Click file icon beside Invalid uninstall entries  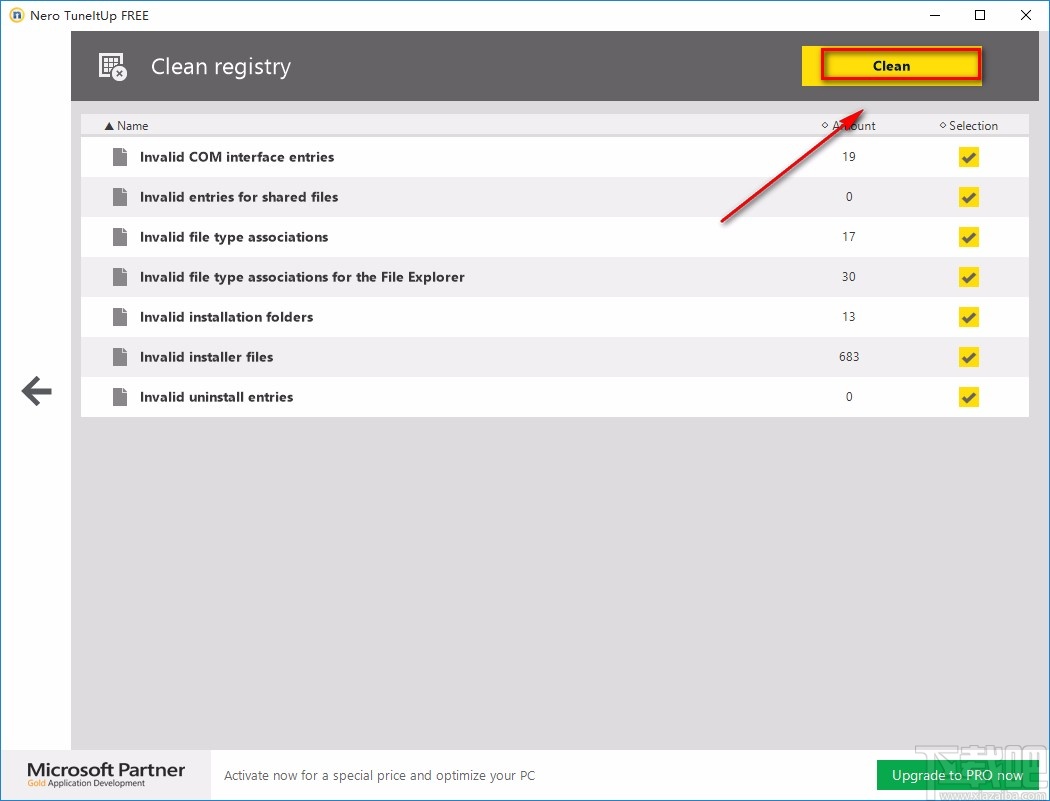tap(120, 397)
